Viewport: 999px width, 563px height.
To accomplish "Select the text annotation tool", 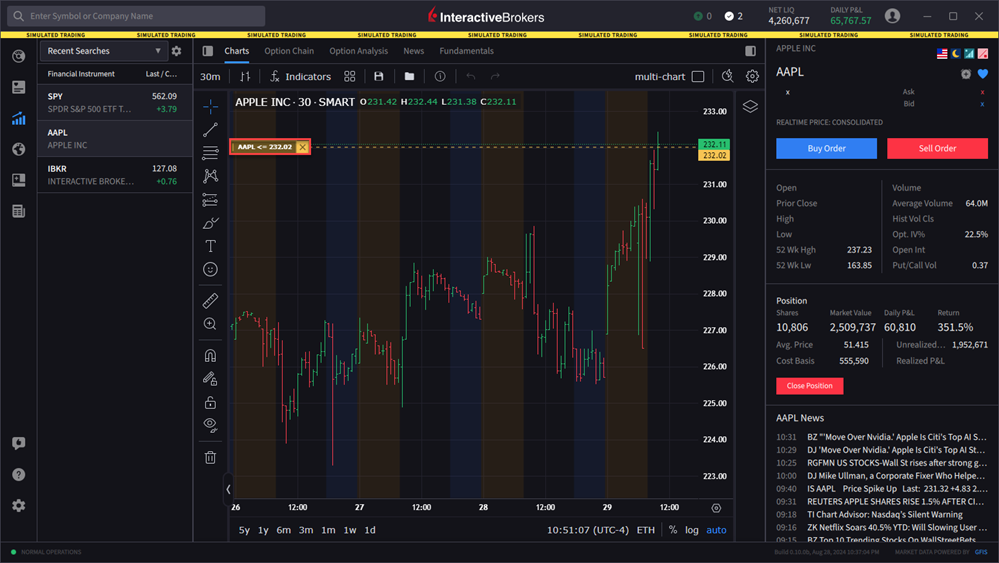I will pyautogui.click(x=210, y=246).
